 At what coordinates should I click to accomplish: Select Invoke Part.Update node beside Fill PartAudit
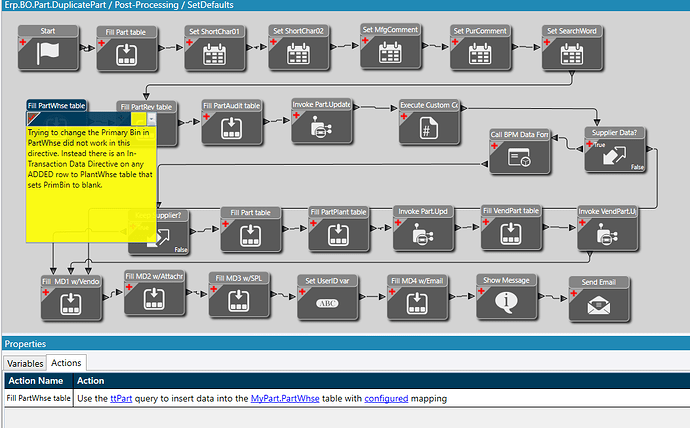tap(322, 121)
